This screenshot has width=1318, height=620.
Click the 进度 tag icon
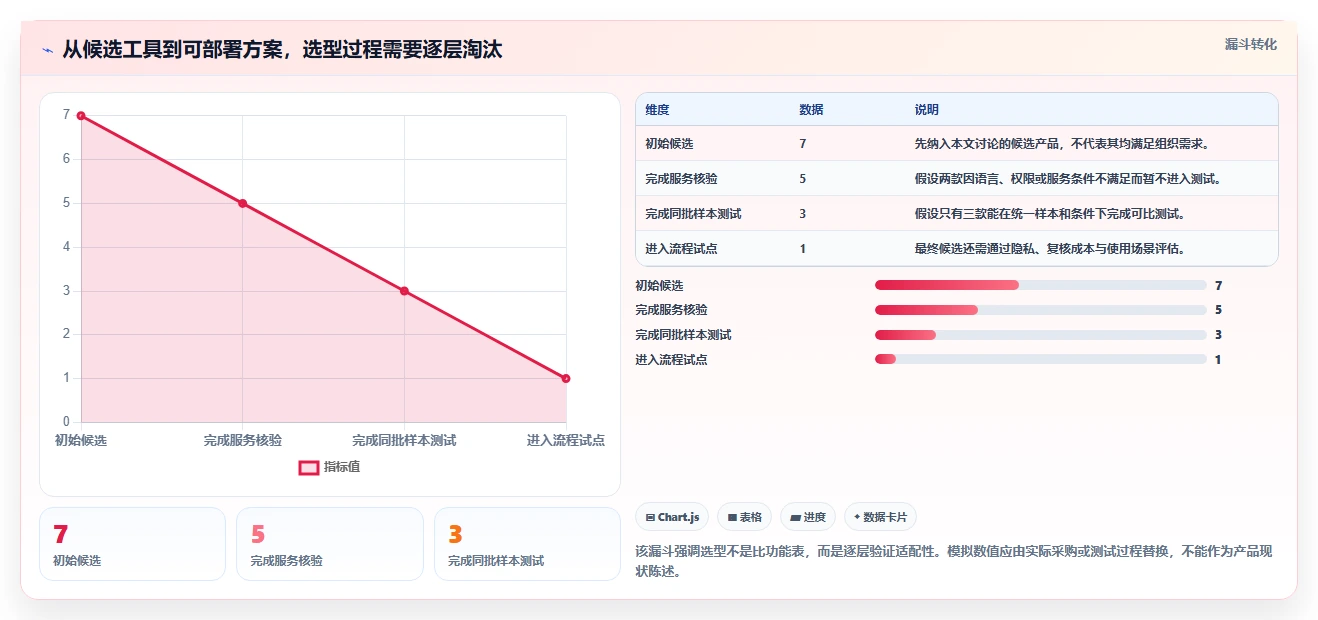point(795,518)
